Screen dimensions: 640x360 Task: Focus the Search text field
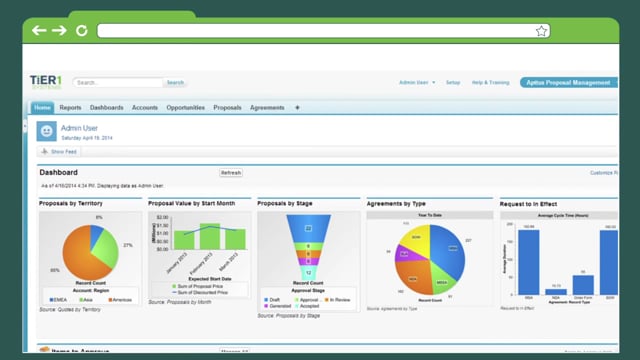point(118,82)
